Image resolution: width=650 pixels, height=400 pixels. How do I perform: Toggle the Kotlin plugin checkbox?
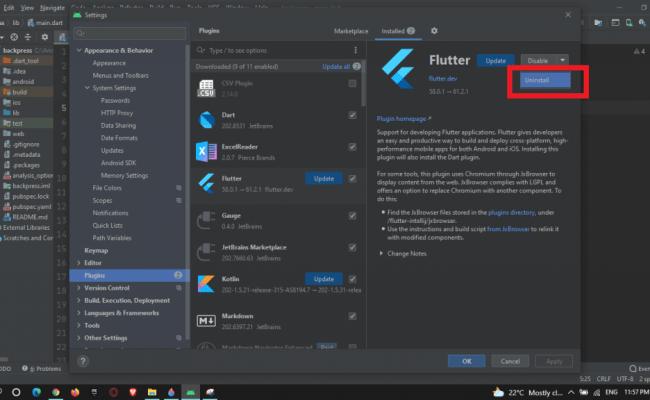point(352,279)
